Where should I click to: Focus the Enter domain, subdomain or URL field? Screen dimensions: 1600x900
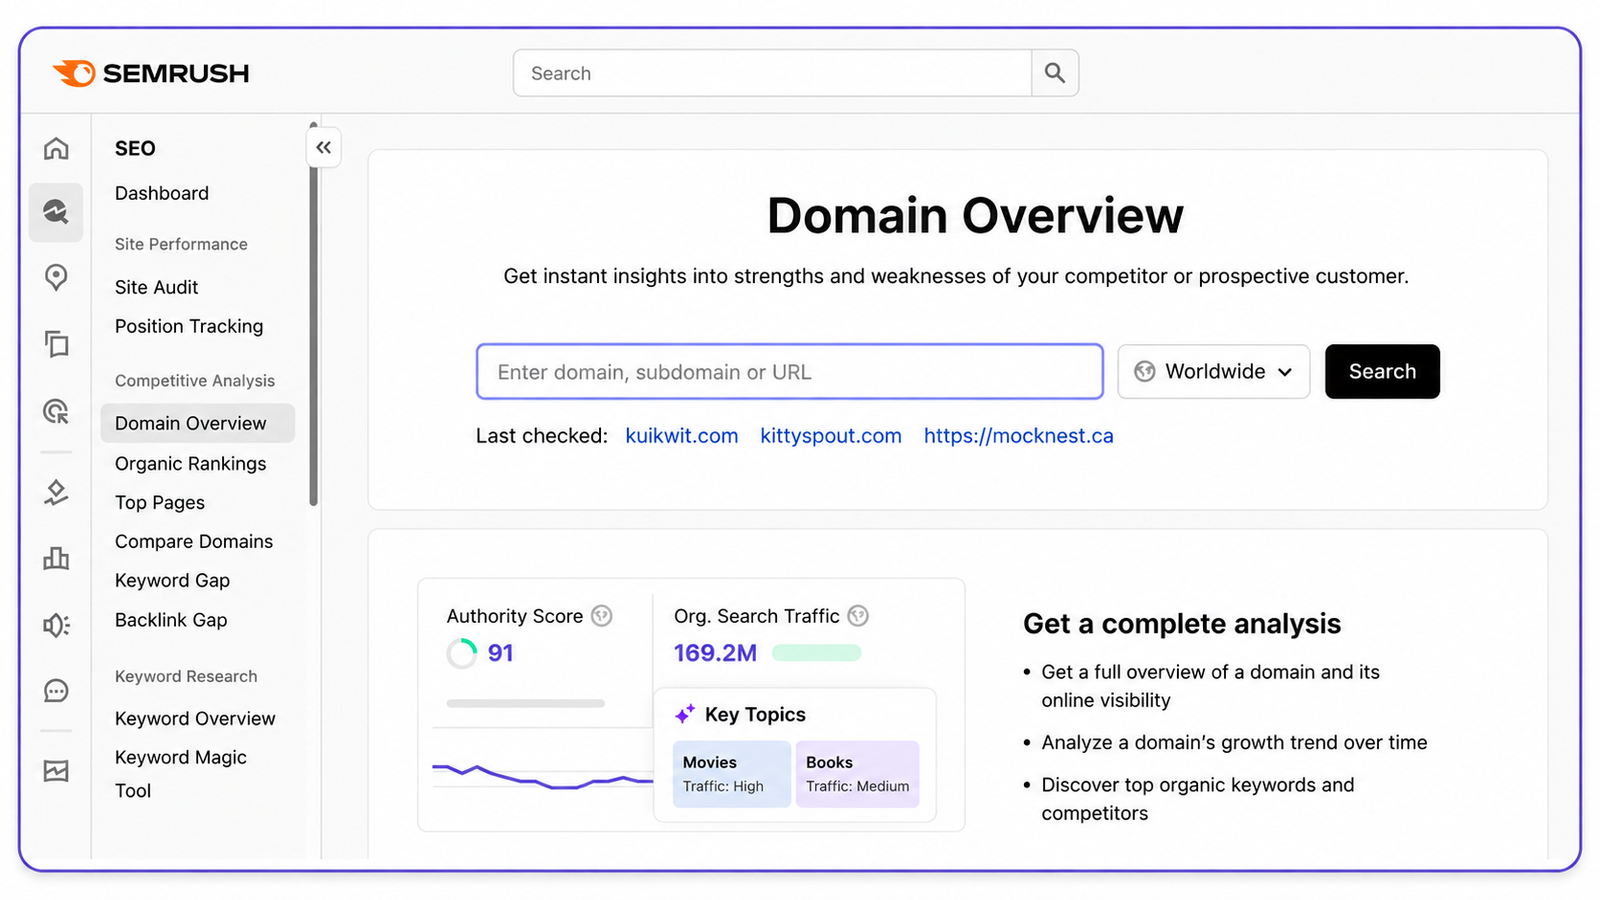coord(790,372)
